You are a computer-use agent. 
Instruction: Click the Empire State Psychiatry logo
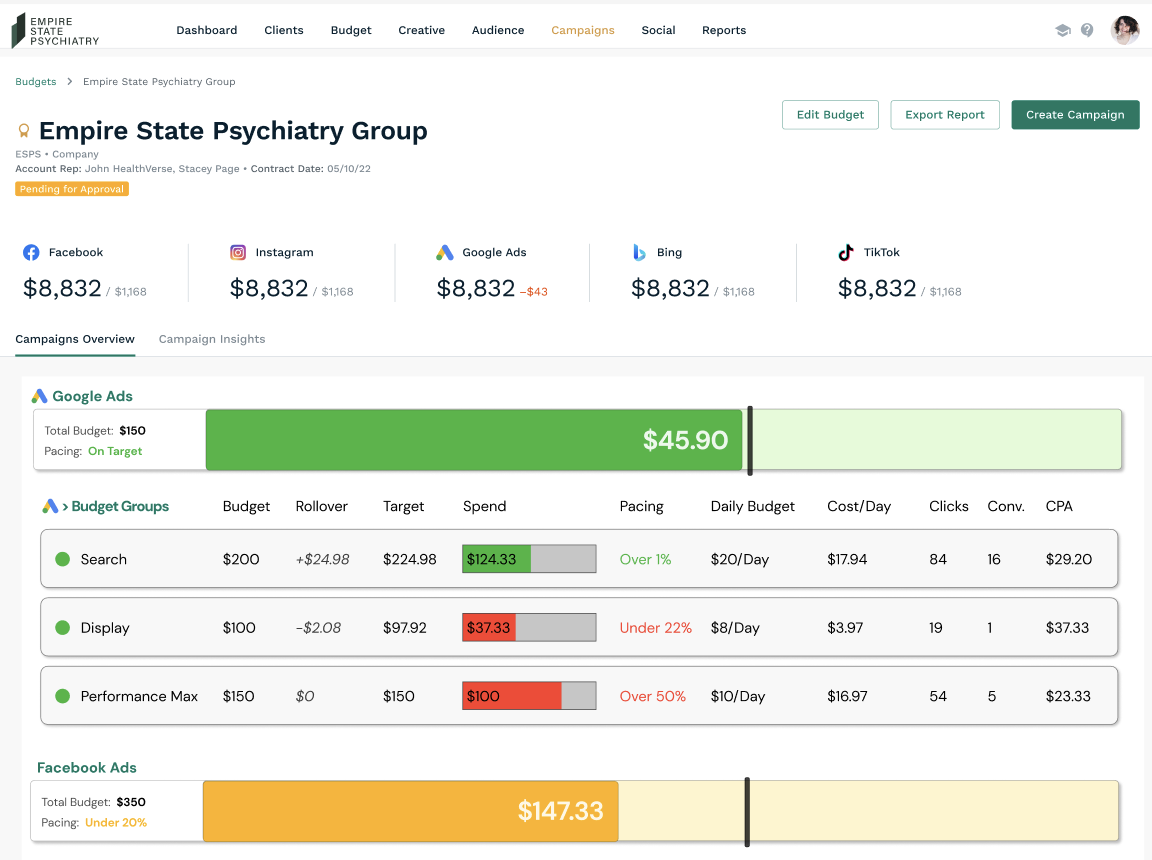click(55, 30)
